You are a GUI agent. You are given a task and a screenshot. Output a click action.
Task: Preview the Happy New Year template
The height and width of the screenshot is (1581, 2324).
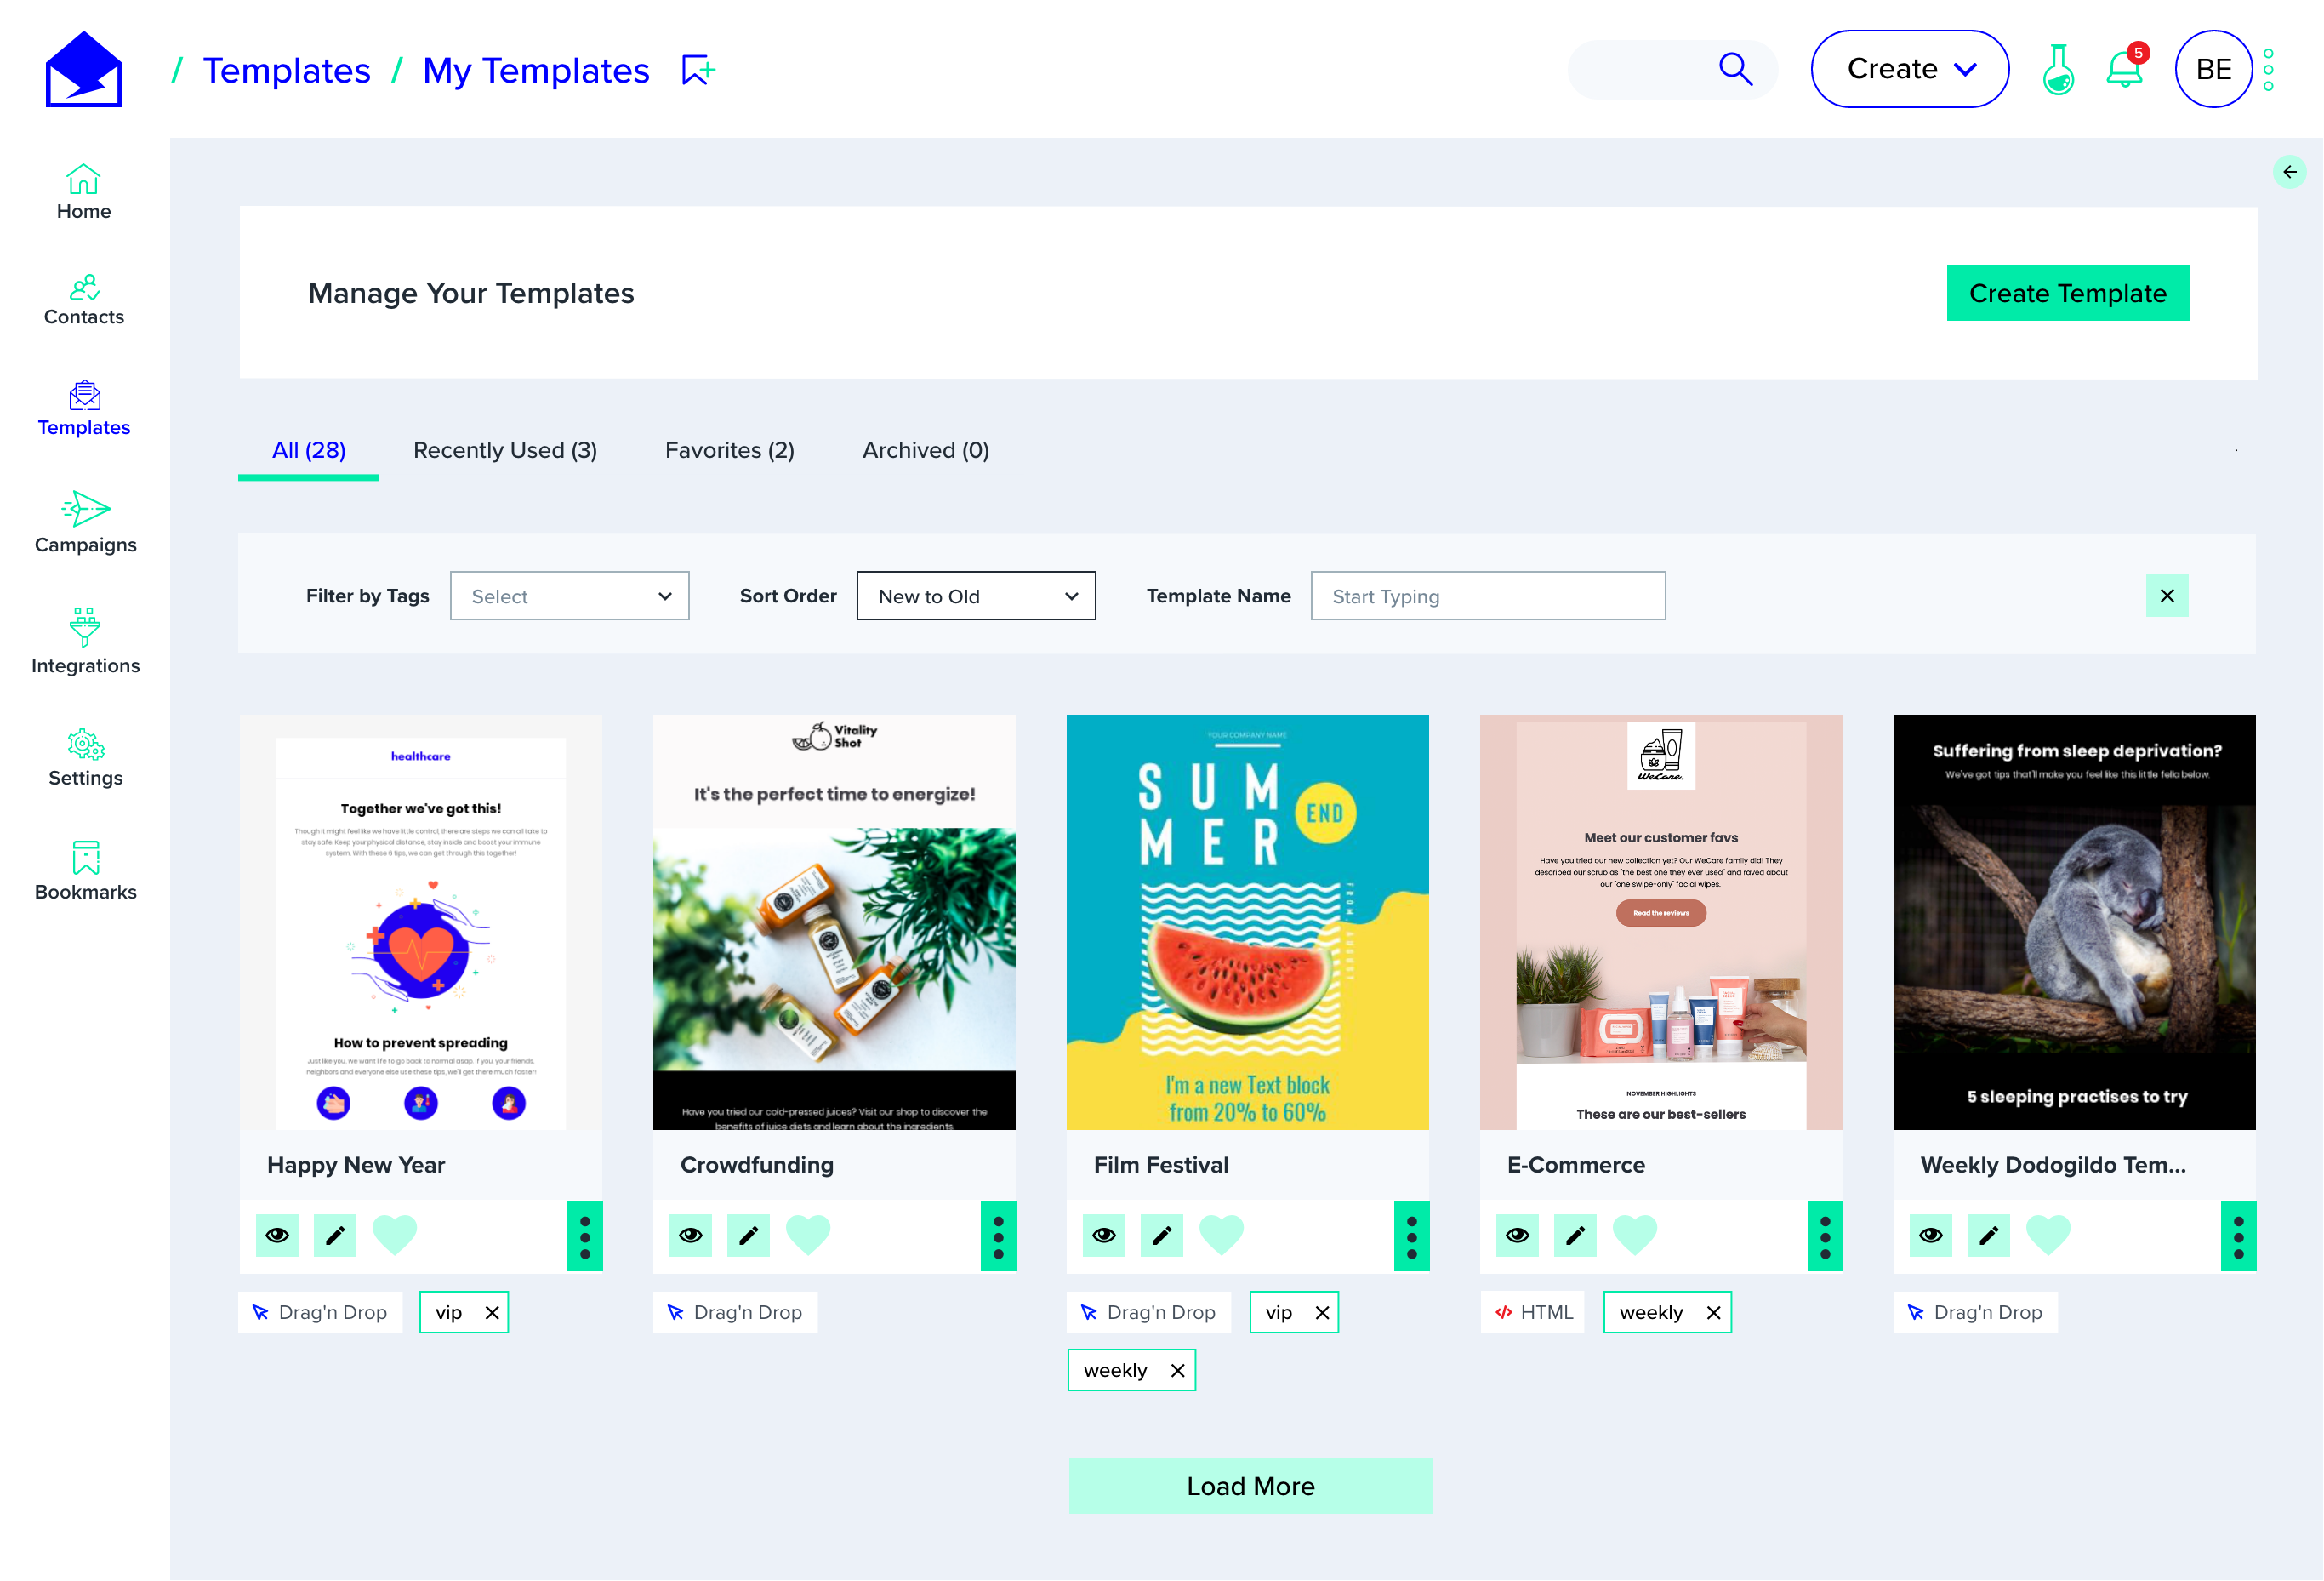277,1235
